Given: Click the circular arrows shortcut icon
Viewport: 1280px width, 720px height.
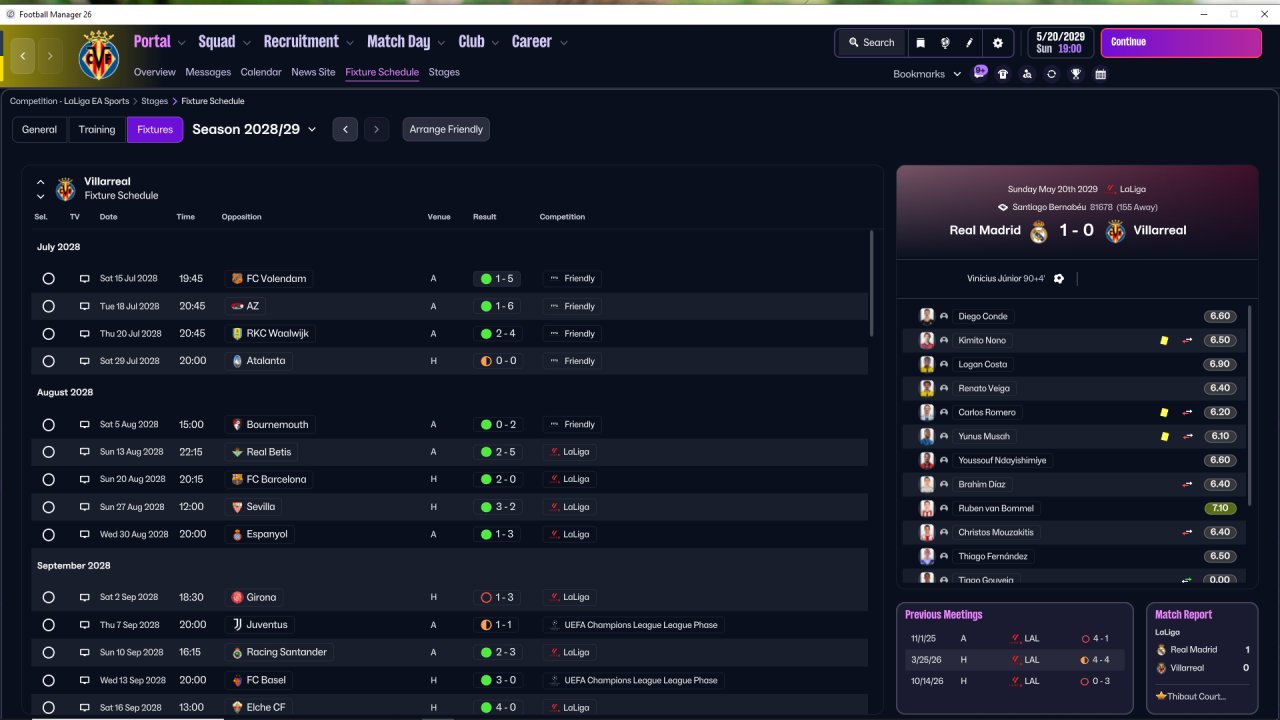Looking at the screenshot, I should pyautogui.click(x=1051, y=74).
